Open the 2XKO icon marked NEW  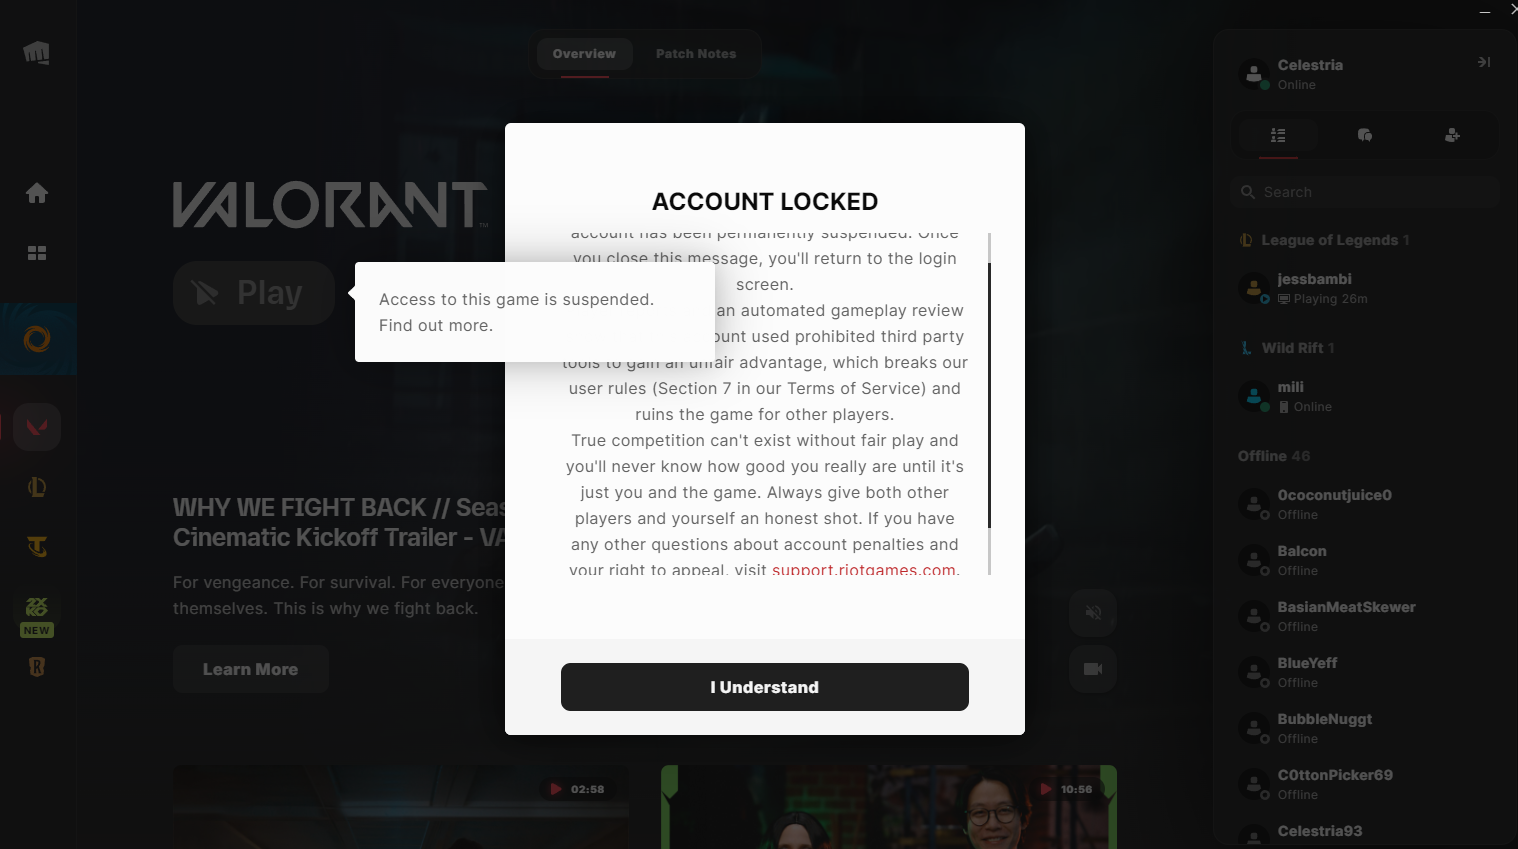(x=37, y=615)
